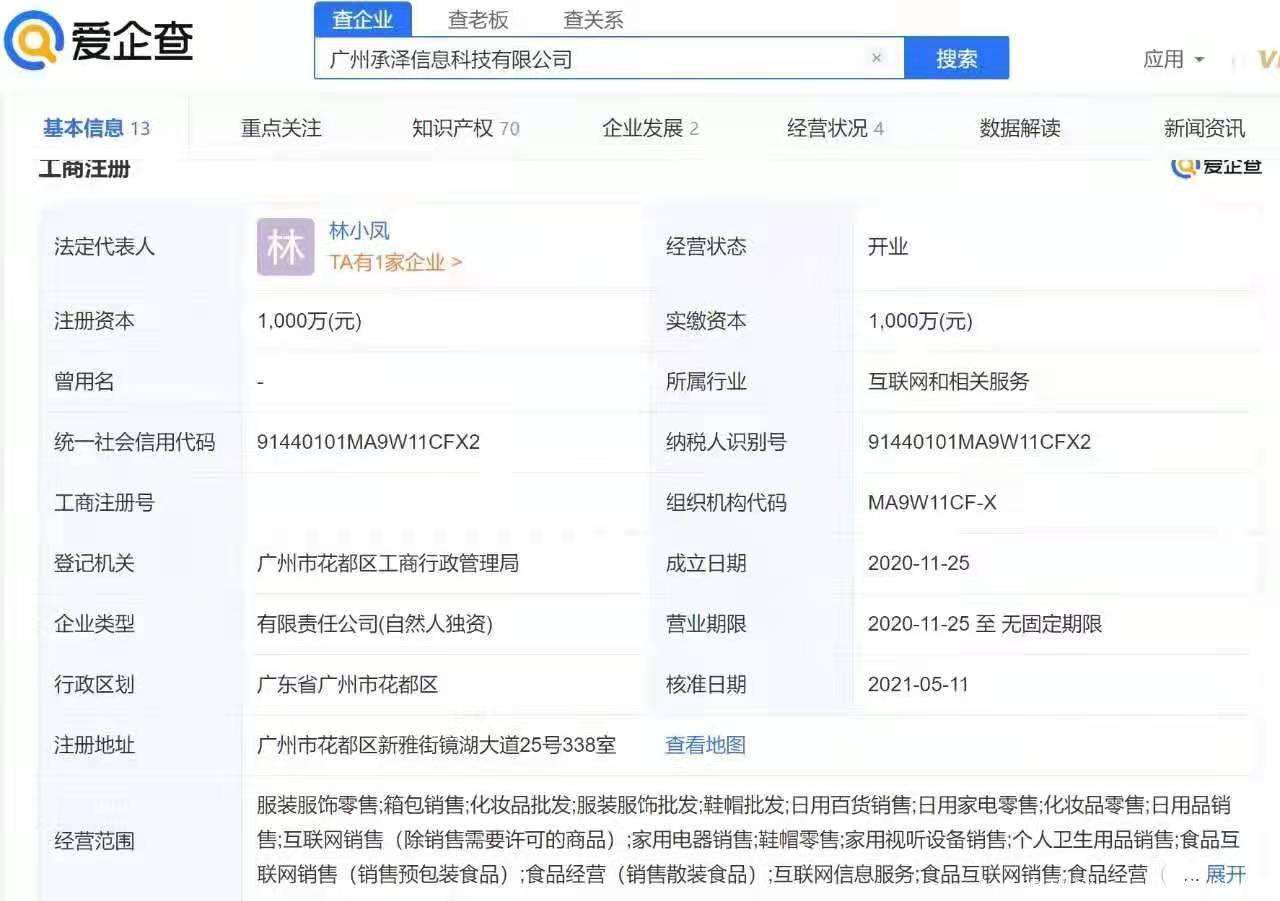
Task: Open legal representative 林小凤 link
Action: 359,231
